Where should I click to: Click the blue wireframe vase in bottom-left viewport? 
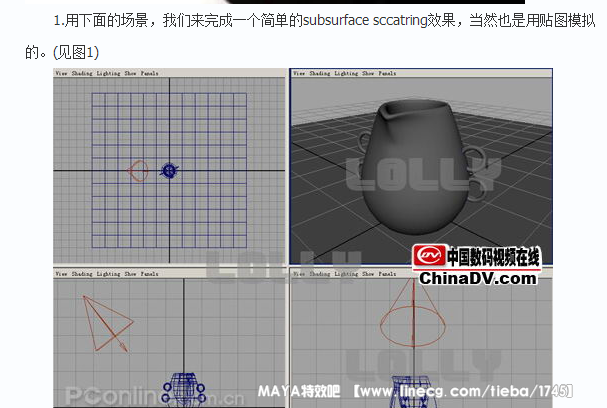(182, 390)
